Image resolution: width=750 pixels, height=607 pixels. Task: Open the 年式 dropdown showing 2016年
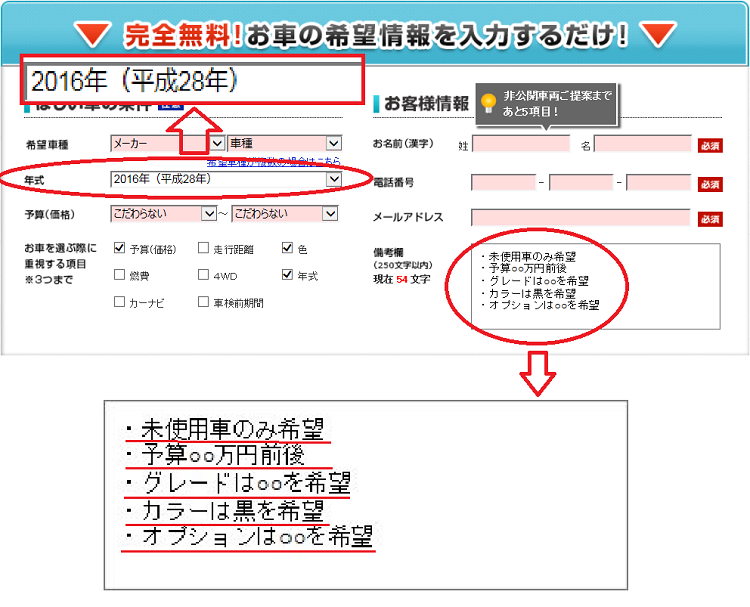tap(227, 179)
